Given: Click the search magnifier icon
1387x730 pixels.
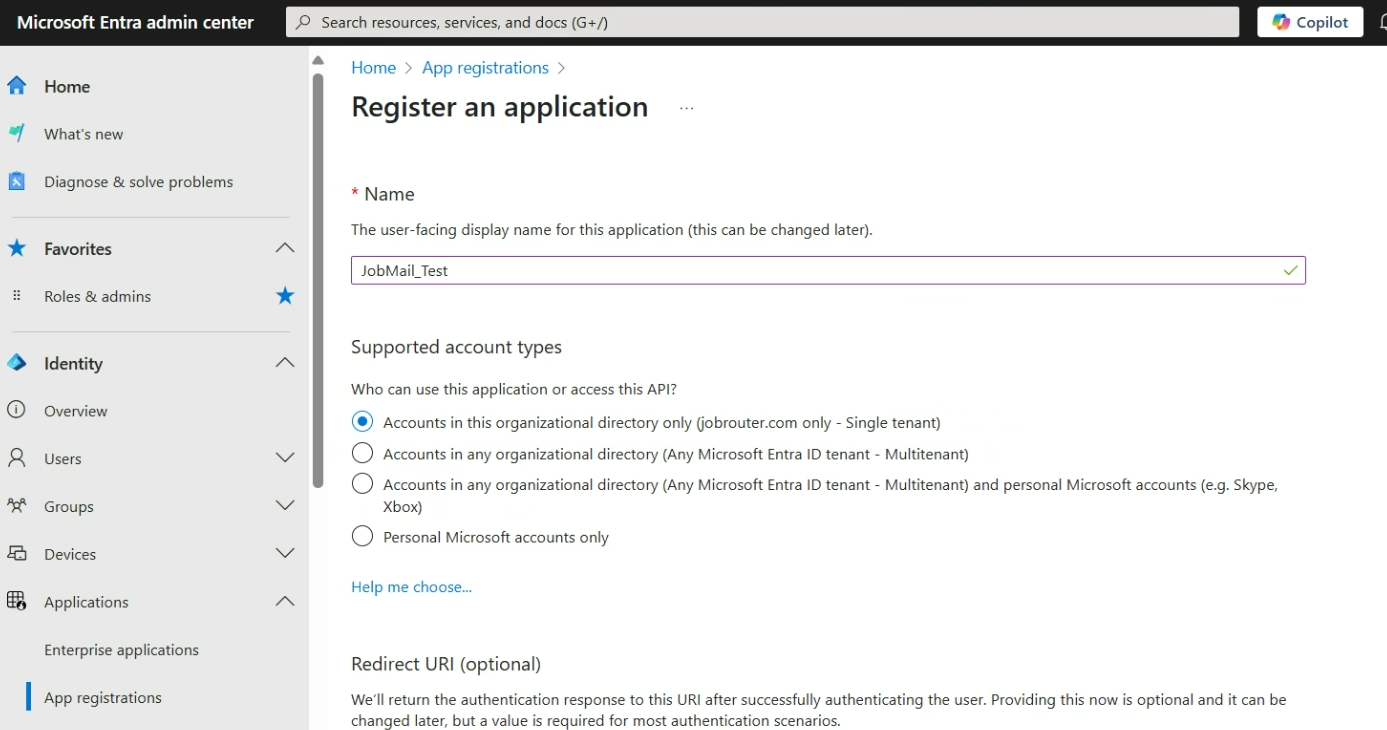Looking at the screenshot, I should (303, 22).
